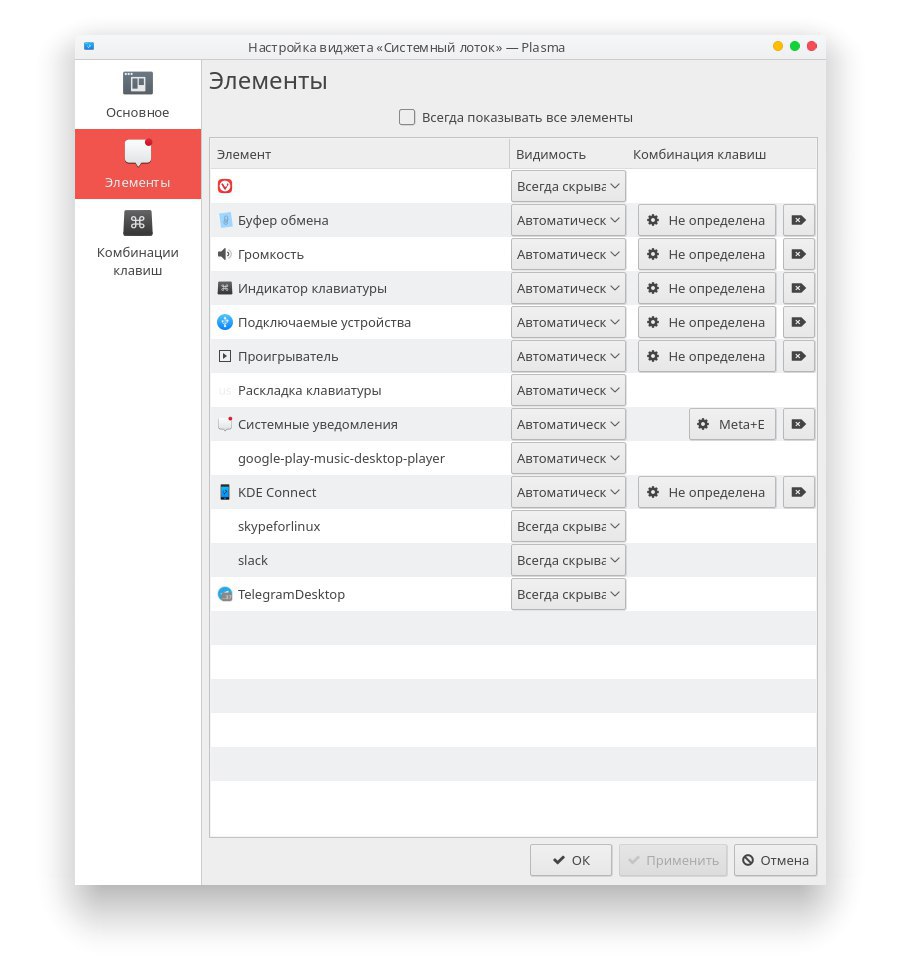The height and width of the screenshot is (970, 901).
Task: Set shortcut for Буфер обмена
Action: 707,220
